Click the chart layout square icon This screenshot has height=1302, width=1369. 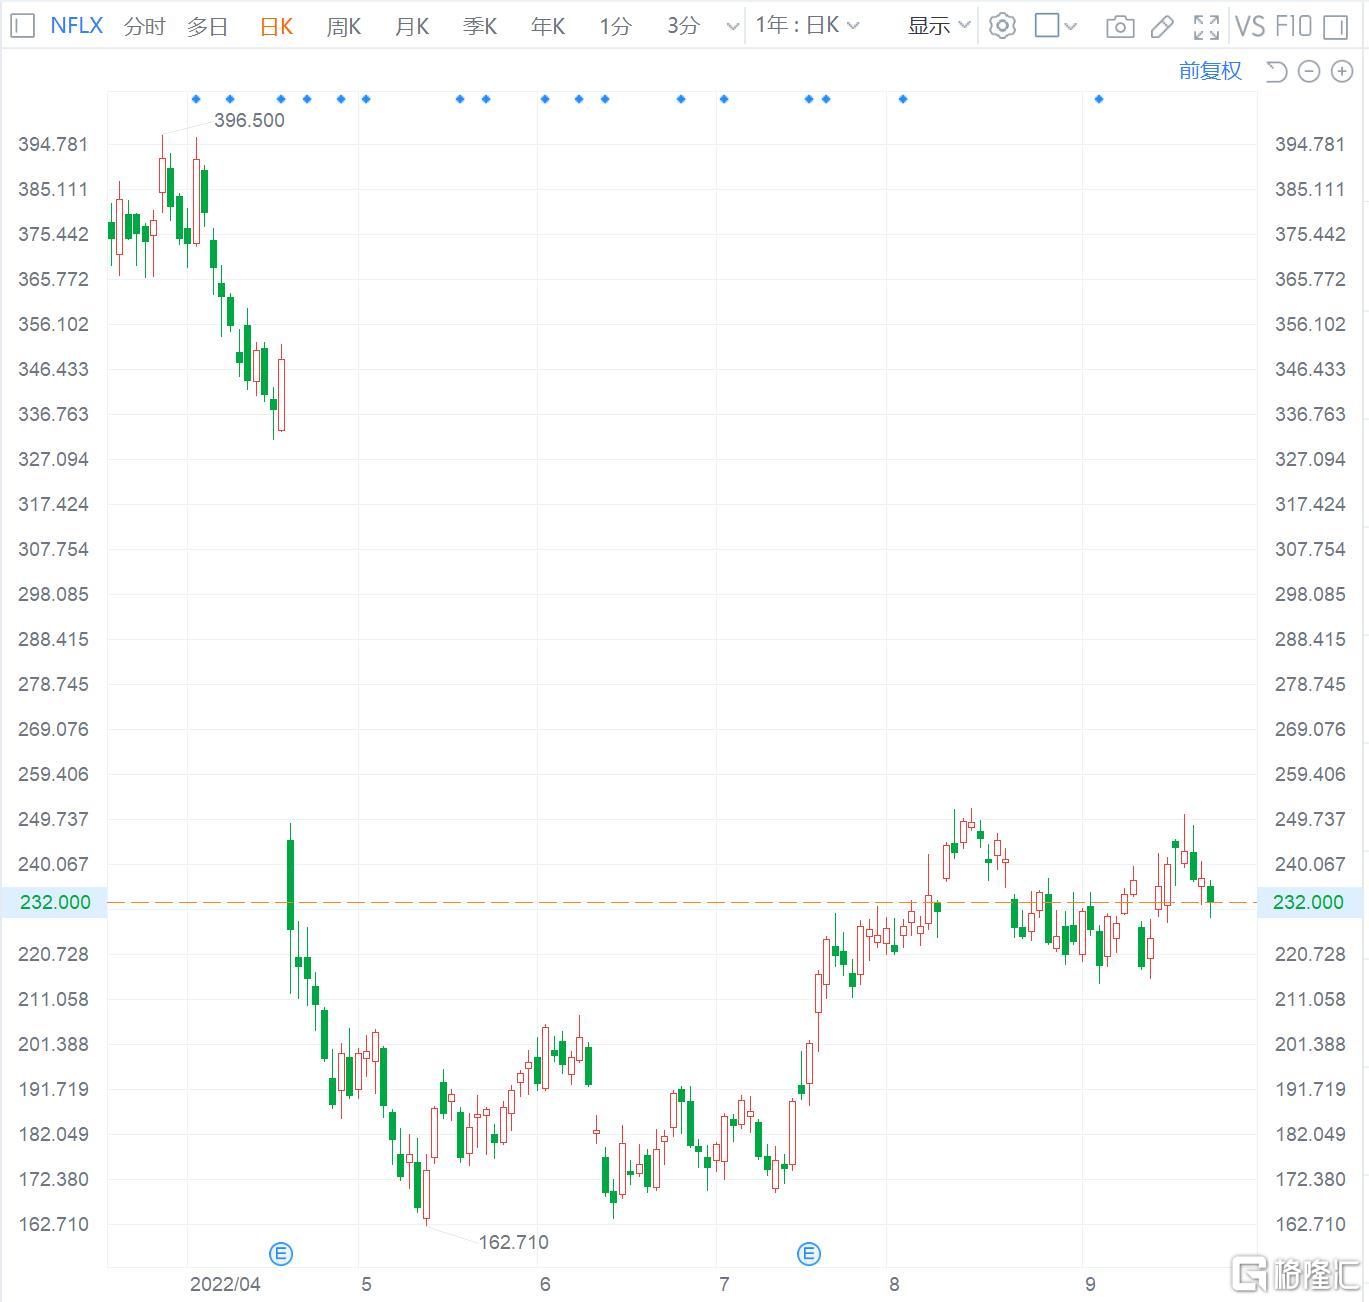1046,26
